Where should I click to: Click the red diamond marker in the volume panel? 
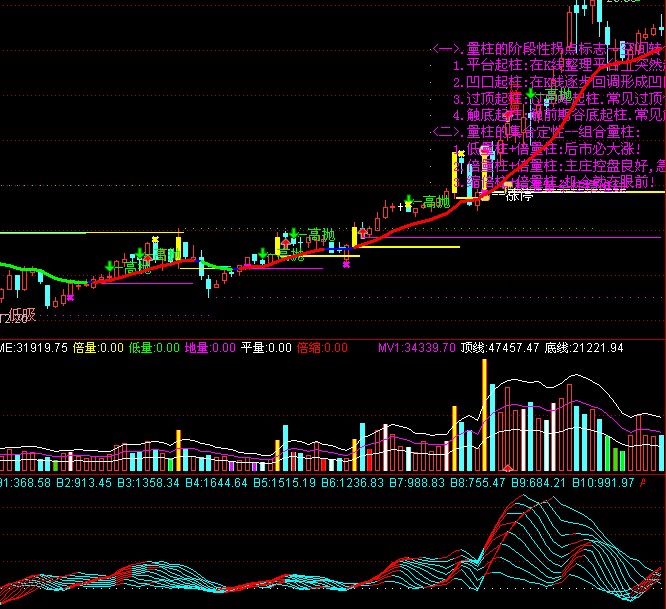point(508,468)
